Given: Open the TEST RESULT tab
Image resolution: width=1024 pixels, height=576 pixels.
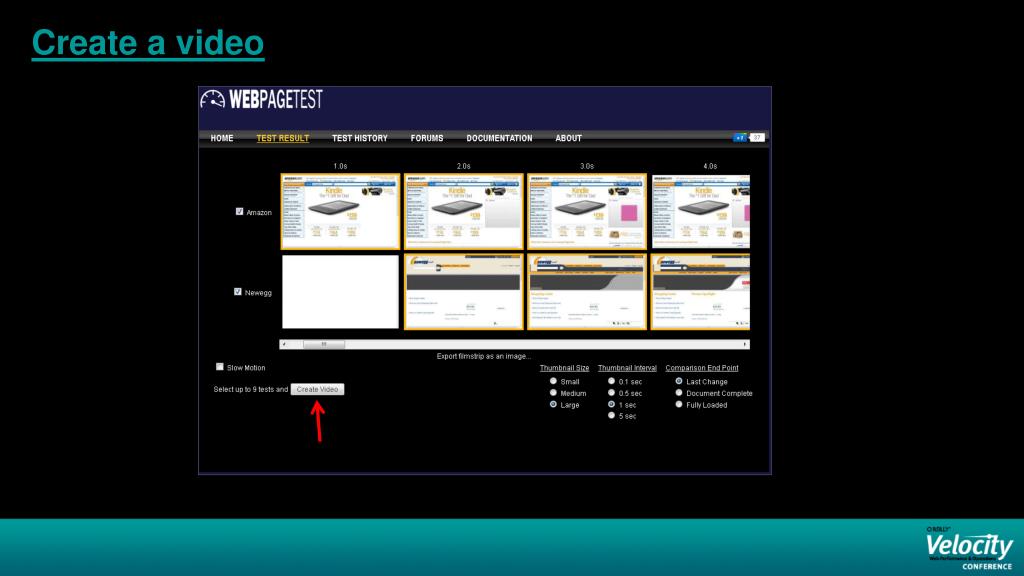Looking at the screenshot, I should 282,138.
